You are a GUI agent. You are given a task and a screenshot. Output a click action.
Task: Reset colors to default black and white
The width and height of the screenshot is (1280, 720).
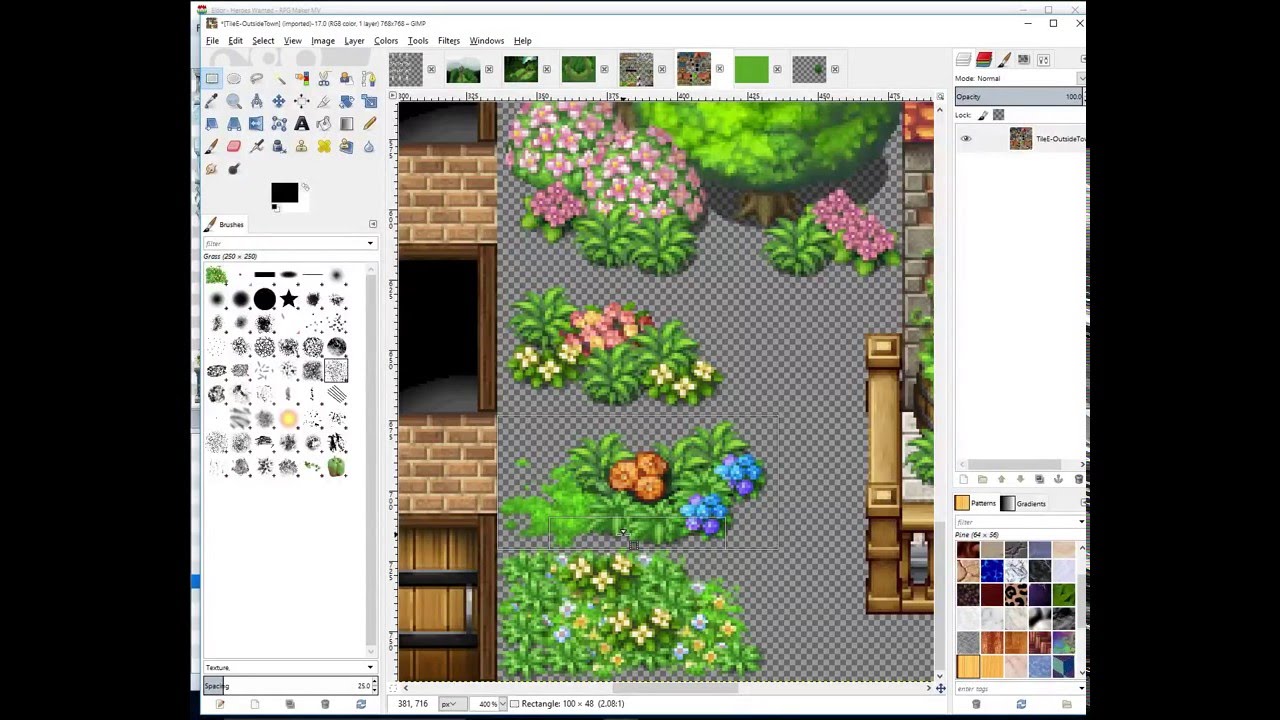click(x=275, y=208)
